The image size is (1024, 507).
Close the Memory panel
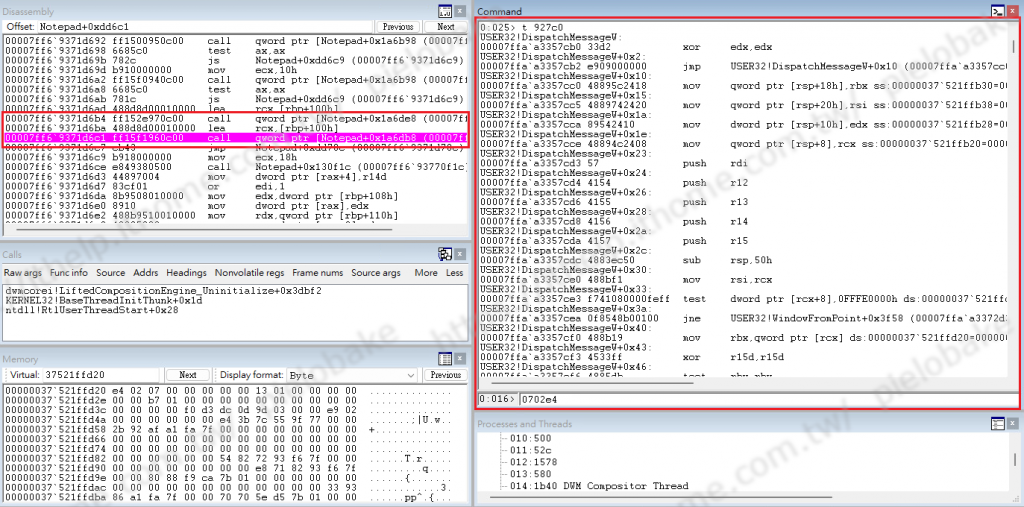coord(461,359)
